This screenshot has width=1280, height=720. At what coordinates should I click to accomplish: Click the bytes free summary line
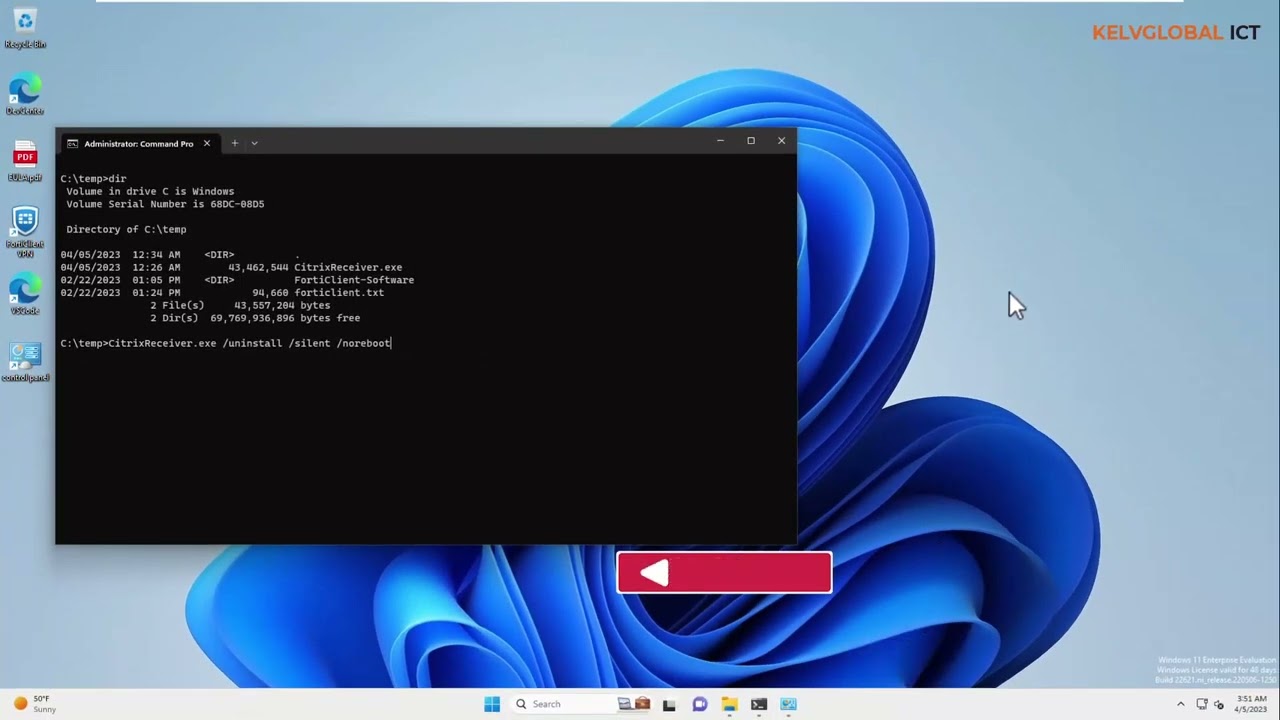[255, 318]
